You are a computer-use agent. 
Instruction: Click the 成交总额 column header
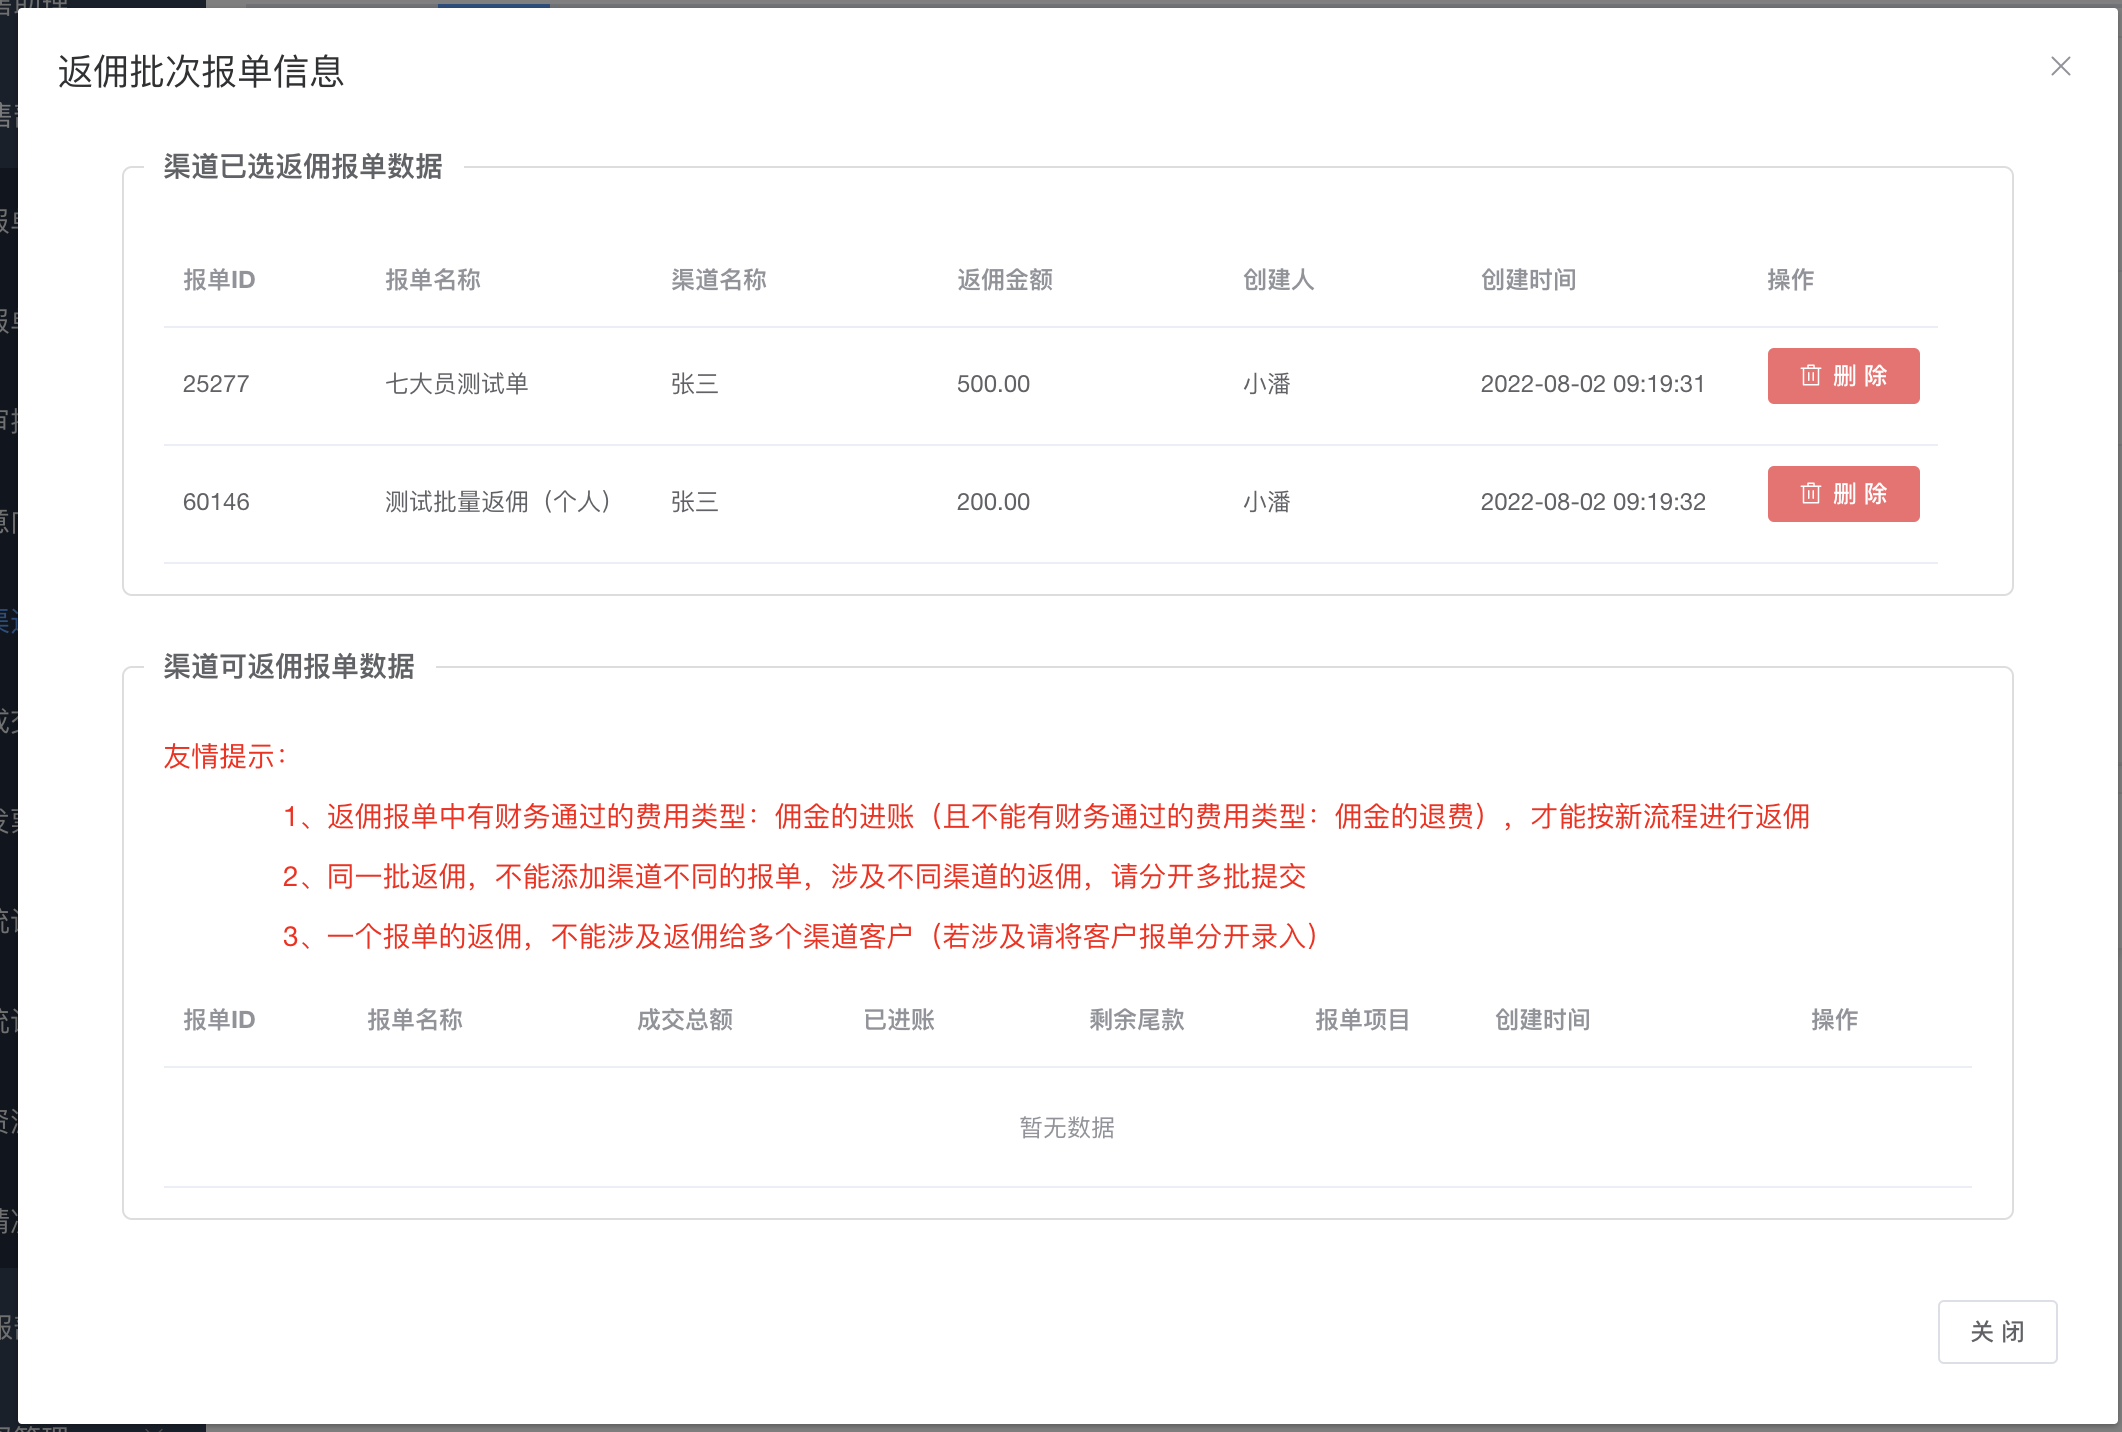tap(685, 1020)
